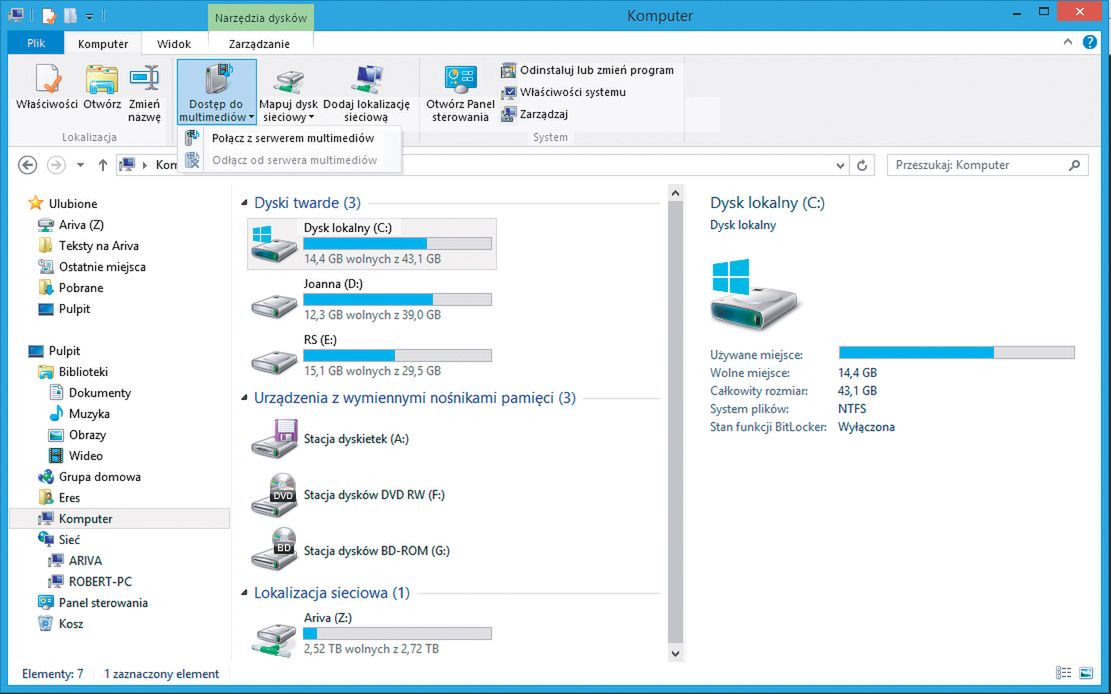Open the address bar history dropdown

point(840,166)
